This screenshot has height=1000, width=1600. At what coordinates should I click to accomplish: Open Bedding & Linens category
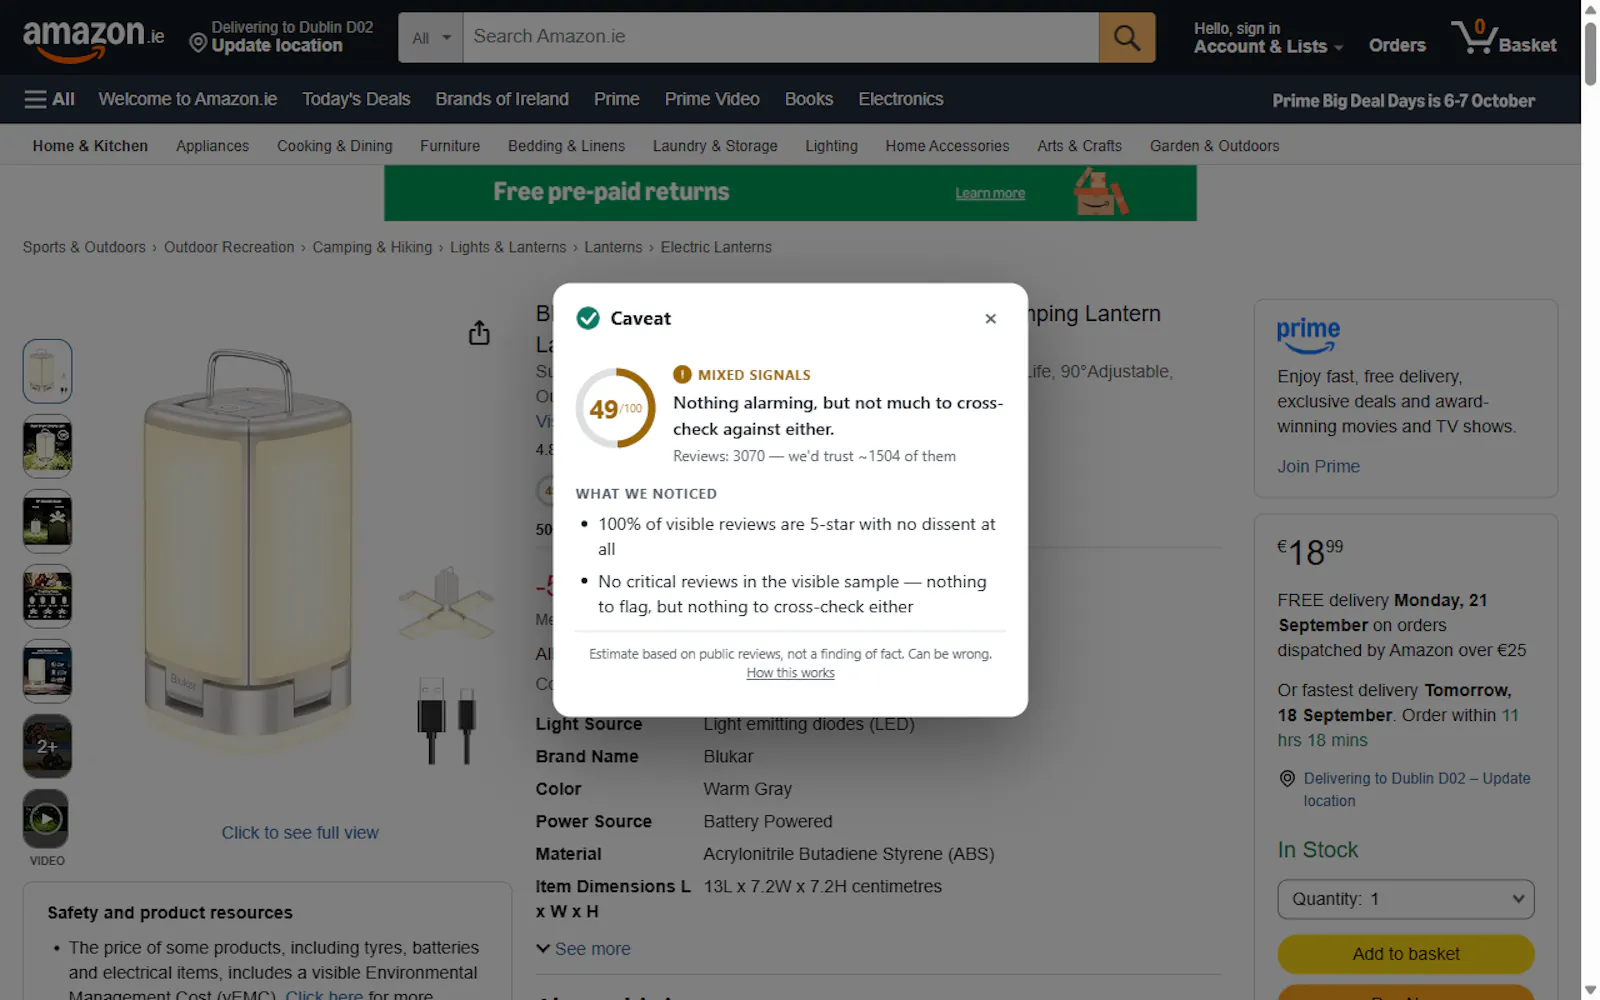pos(566,146)
